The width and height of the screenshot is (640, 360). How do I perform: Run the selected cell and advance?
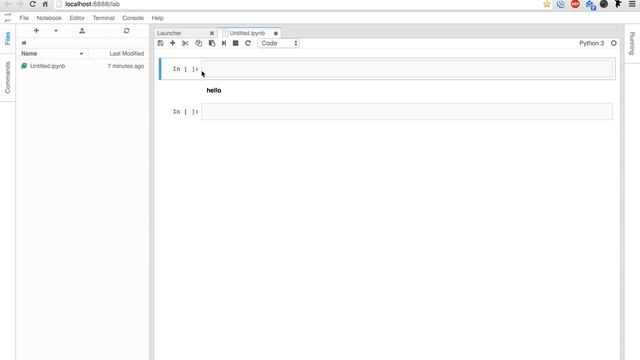tap(224, 43)
